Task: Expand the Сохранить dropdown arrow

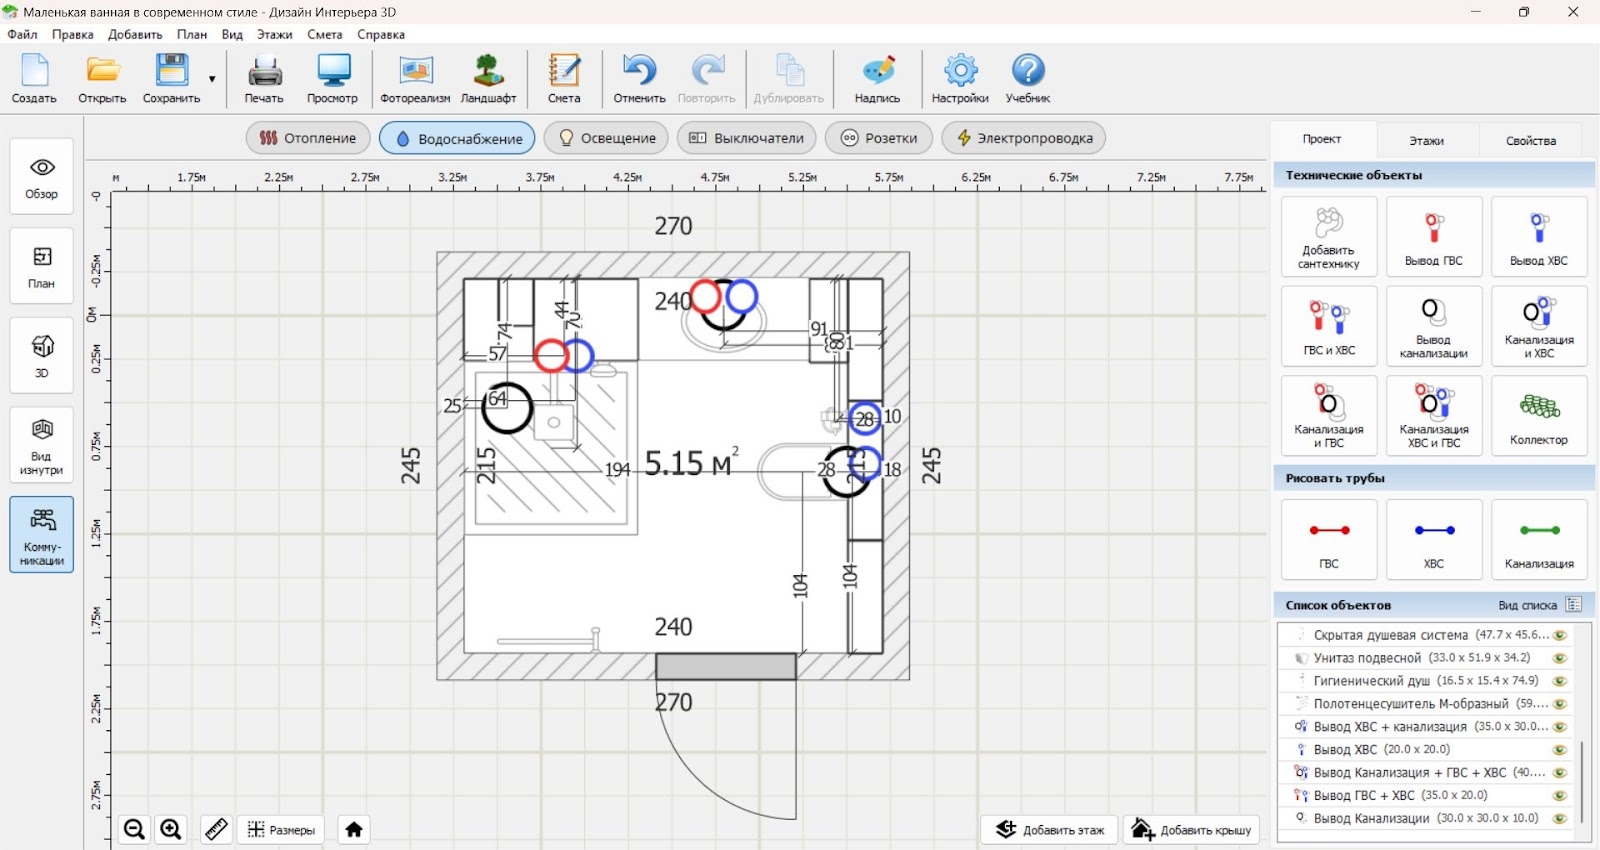Action: point(212,79)
